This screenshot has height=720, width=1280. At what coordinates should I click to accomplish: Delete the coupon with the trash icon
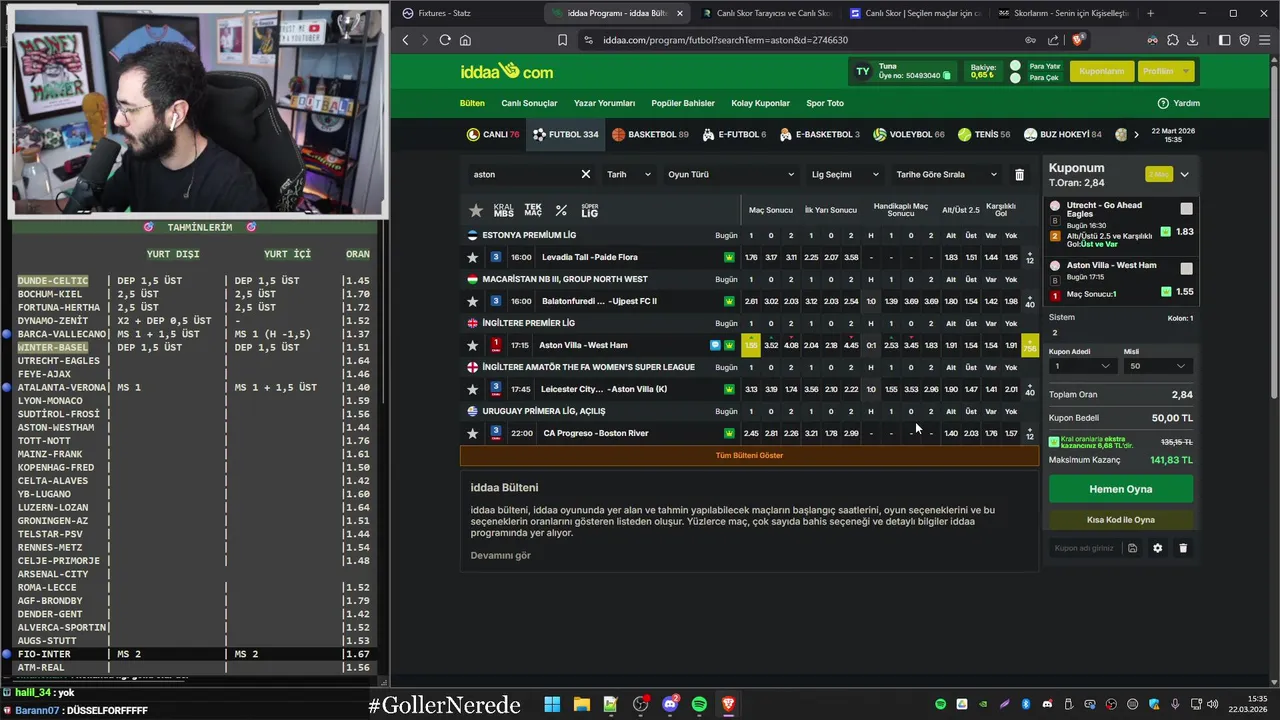point(1183,548)
